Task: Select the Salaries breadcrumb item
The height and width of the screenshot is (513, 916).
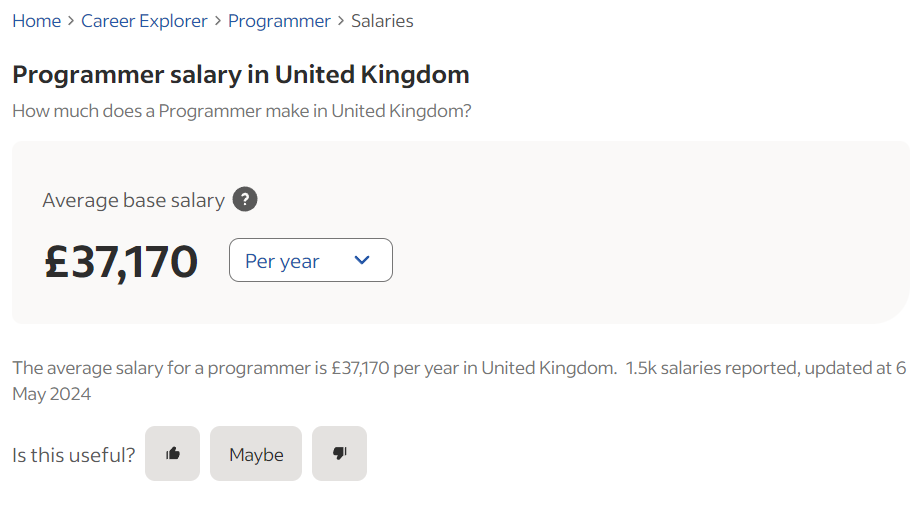Action: (382, 21)
